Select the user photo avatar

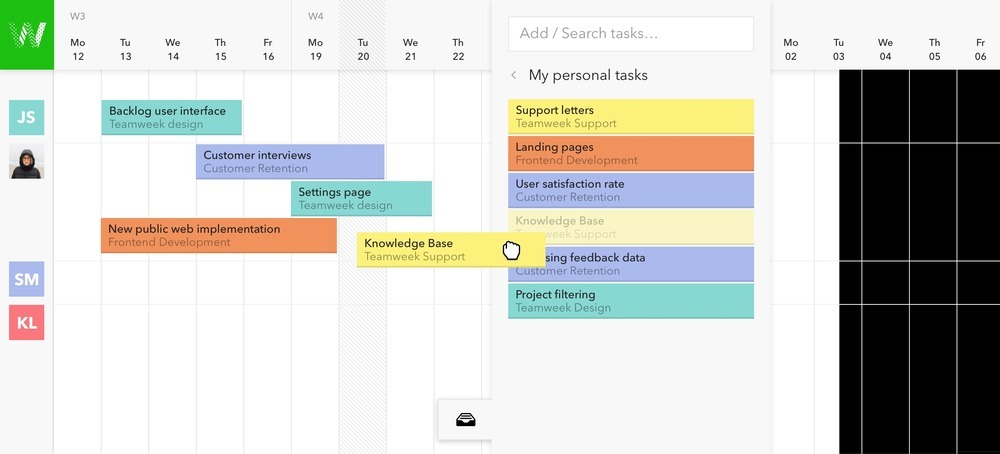tap(27, 161)
